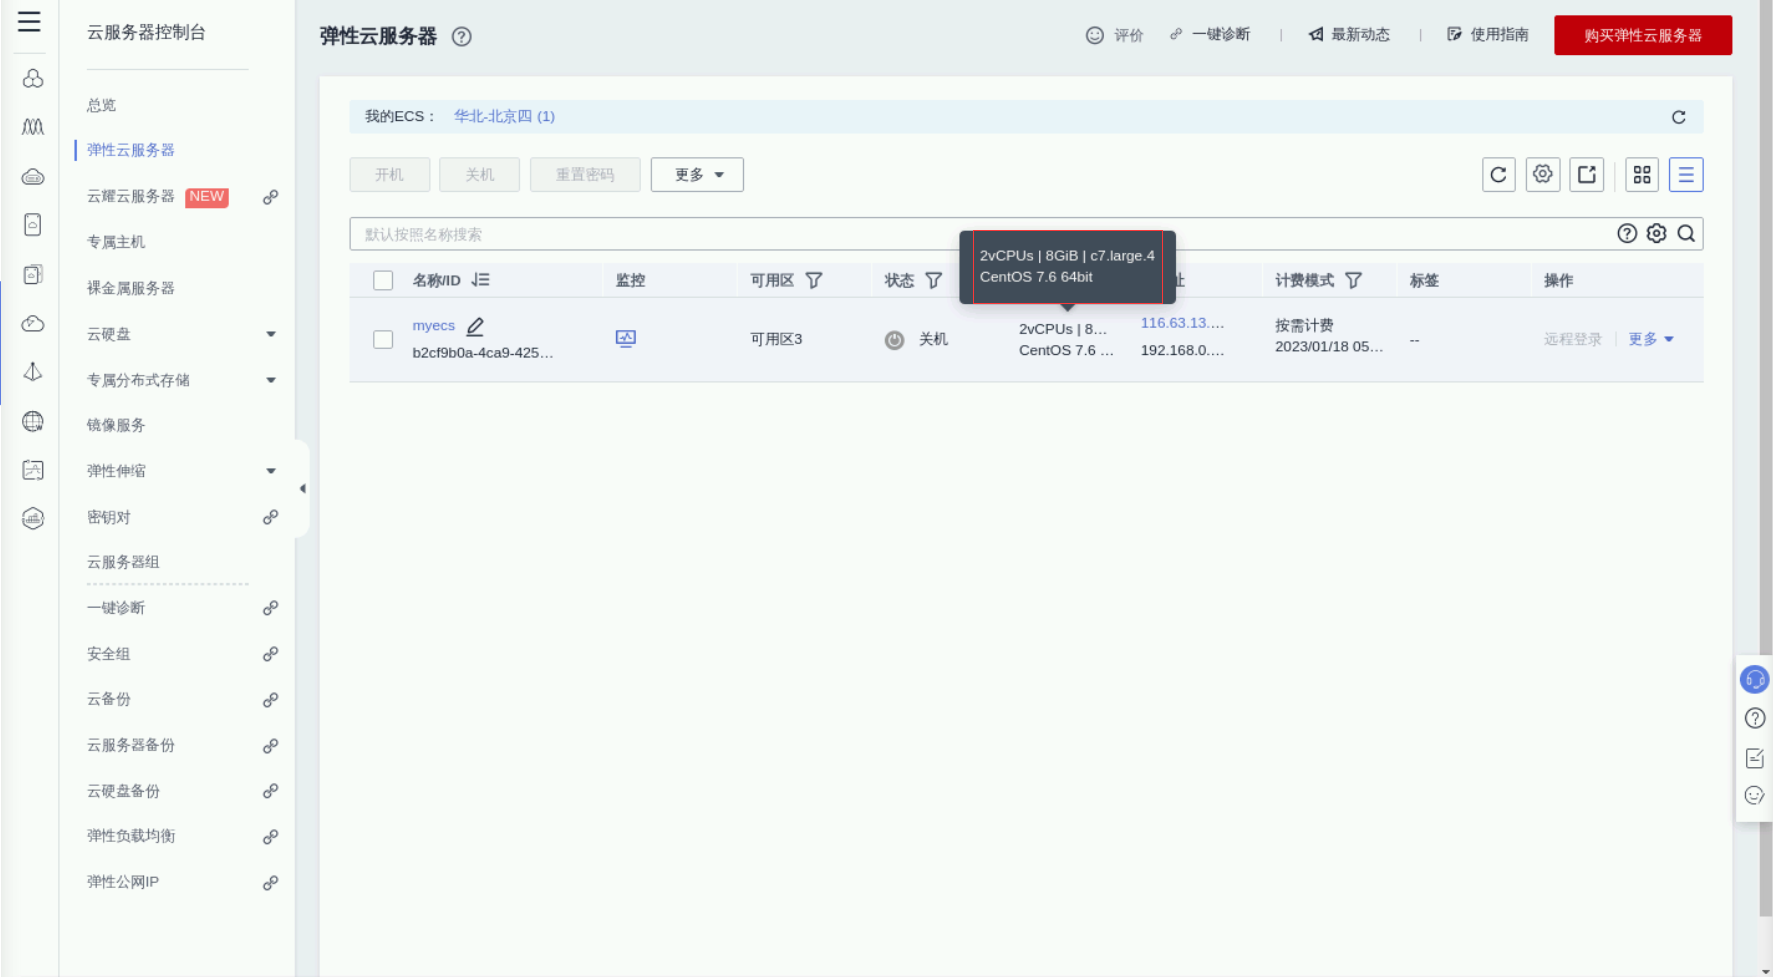Screen dimensions: 1773x977
Task: Expand 云硬盘 in the sidebar
Action: click(x=271, y=334)
